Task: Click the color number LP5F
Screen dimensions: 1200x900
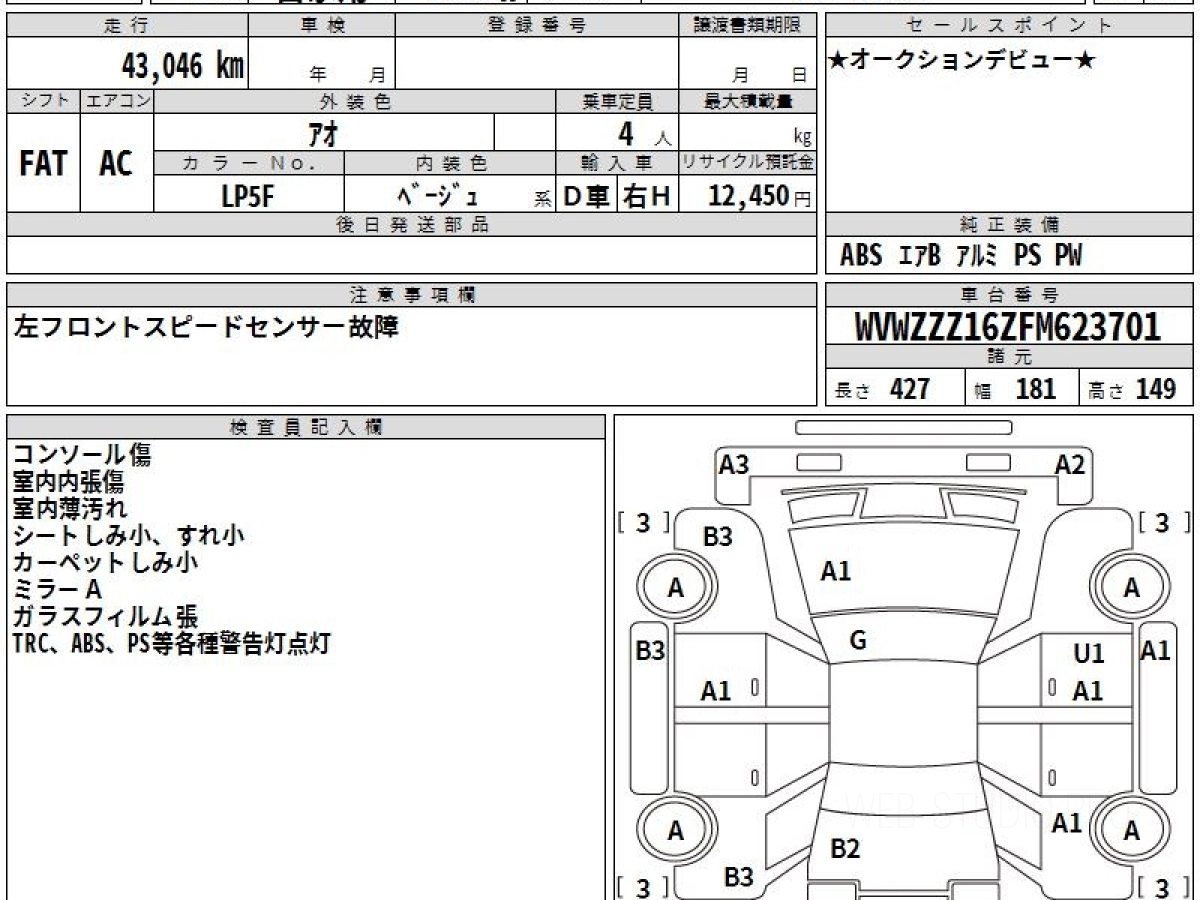Action: pos(248,196)
